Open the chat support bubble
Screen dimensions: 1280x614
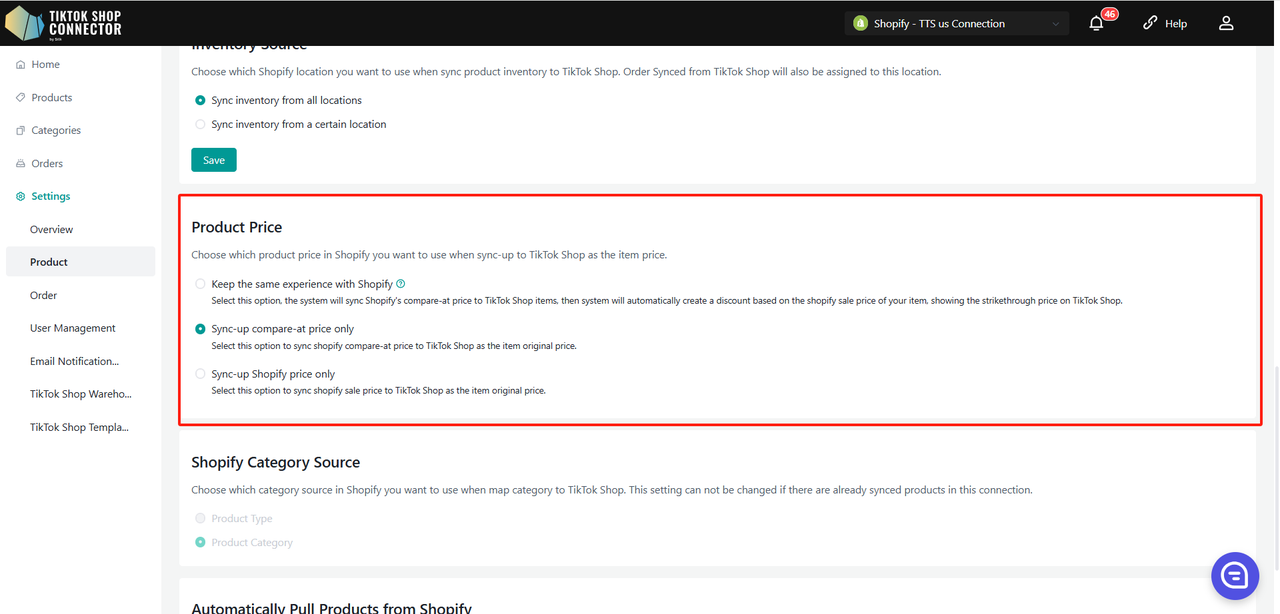coord(1234,575)
